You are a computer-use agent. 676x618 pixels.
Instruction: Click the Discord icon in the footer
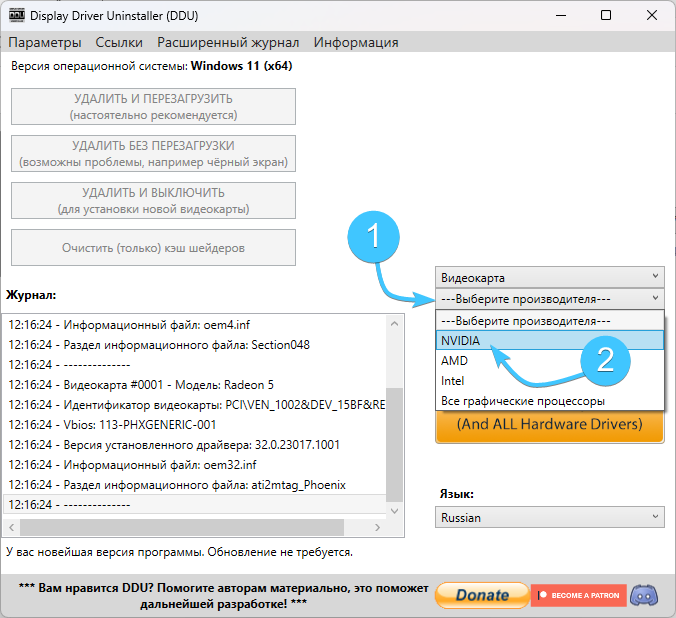pos(646,594)
